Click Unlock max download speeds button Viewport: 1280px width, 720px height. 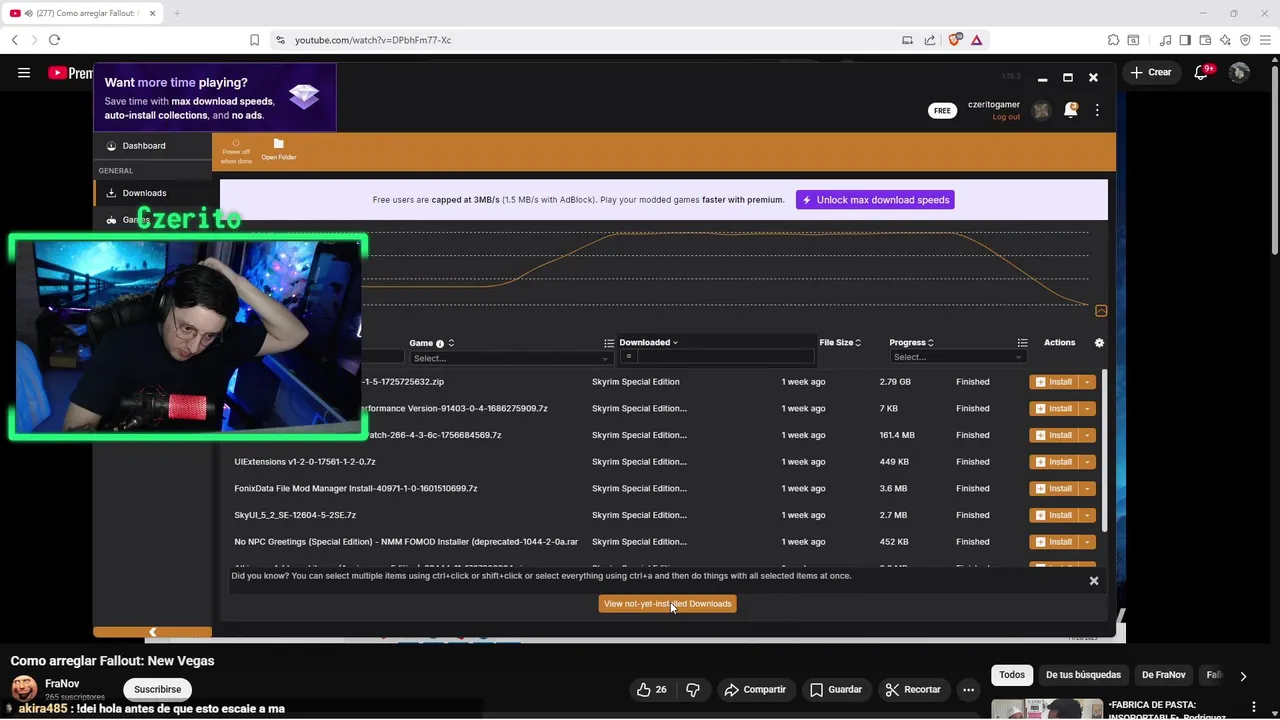pyautogui.click(x=875, y=200)
